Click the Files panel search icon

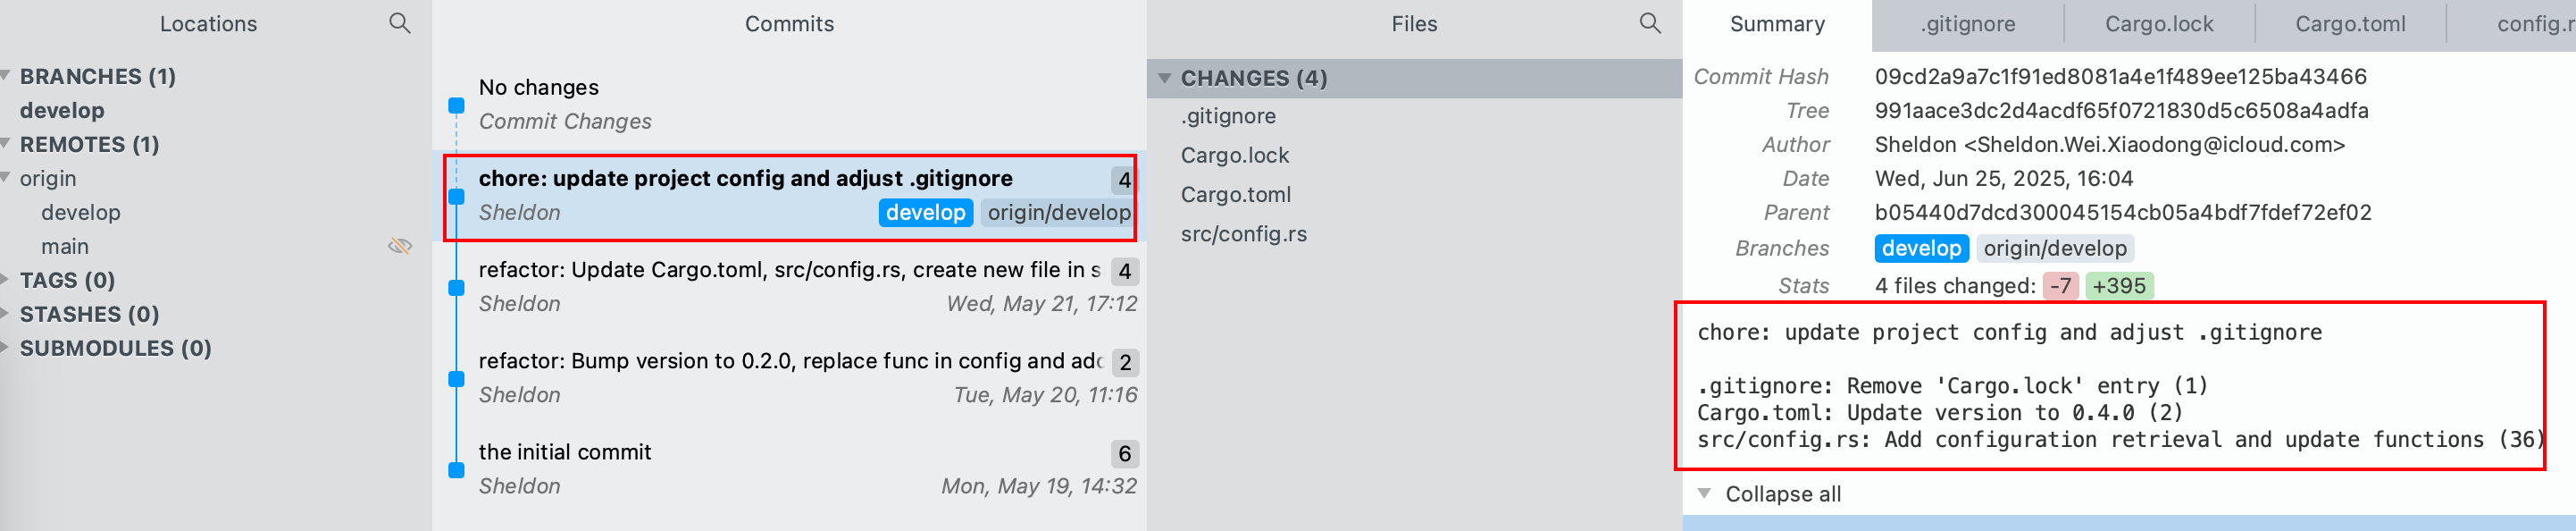[x=1650, y=23]
